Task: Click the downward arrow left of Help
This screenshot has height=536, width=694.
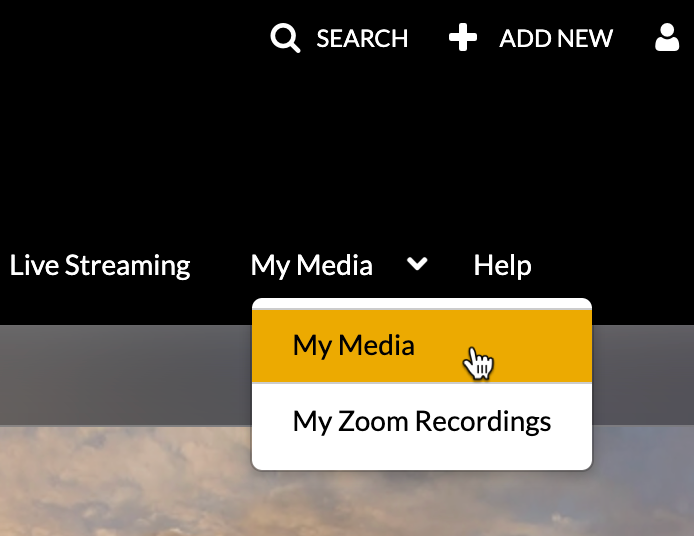Action: point(418,264)
